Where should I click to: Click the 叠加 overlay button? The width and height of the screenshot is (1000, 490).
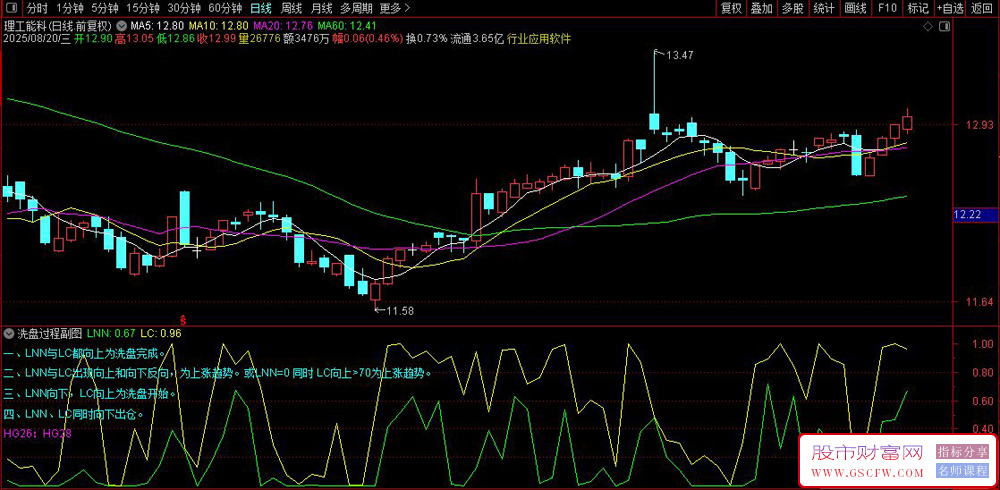761,8
